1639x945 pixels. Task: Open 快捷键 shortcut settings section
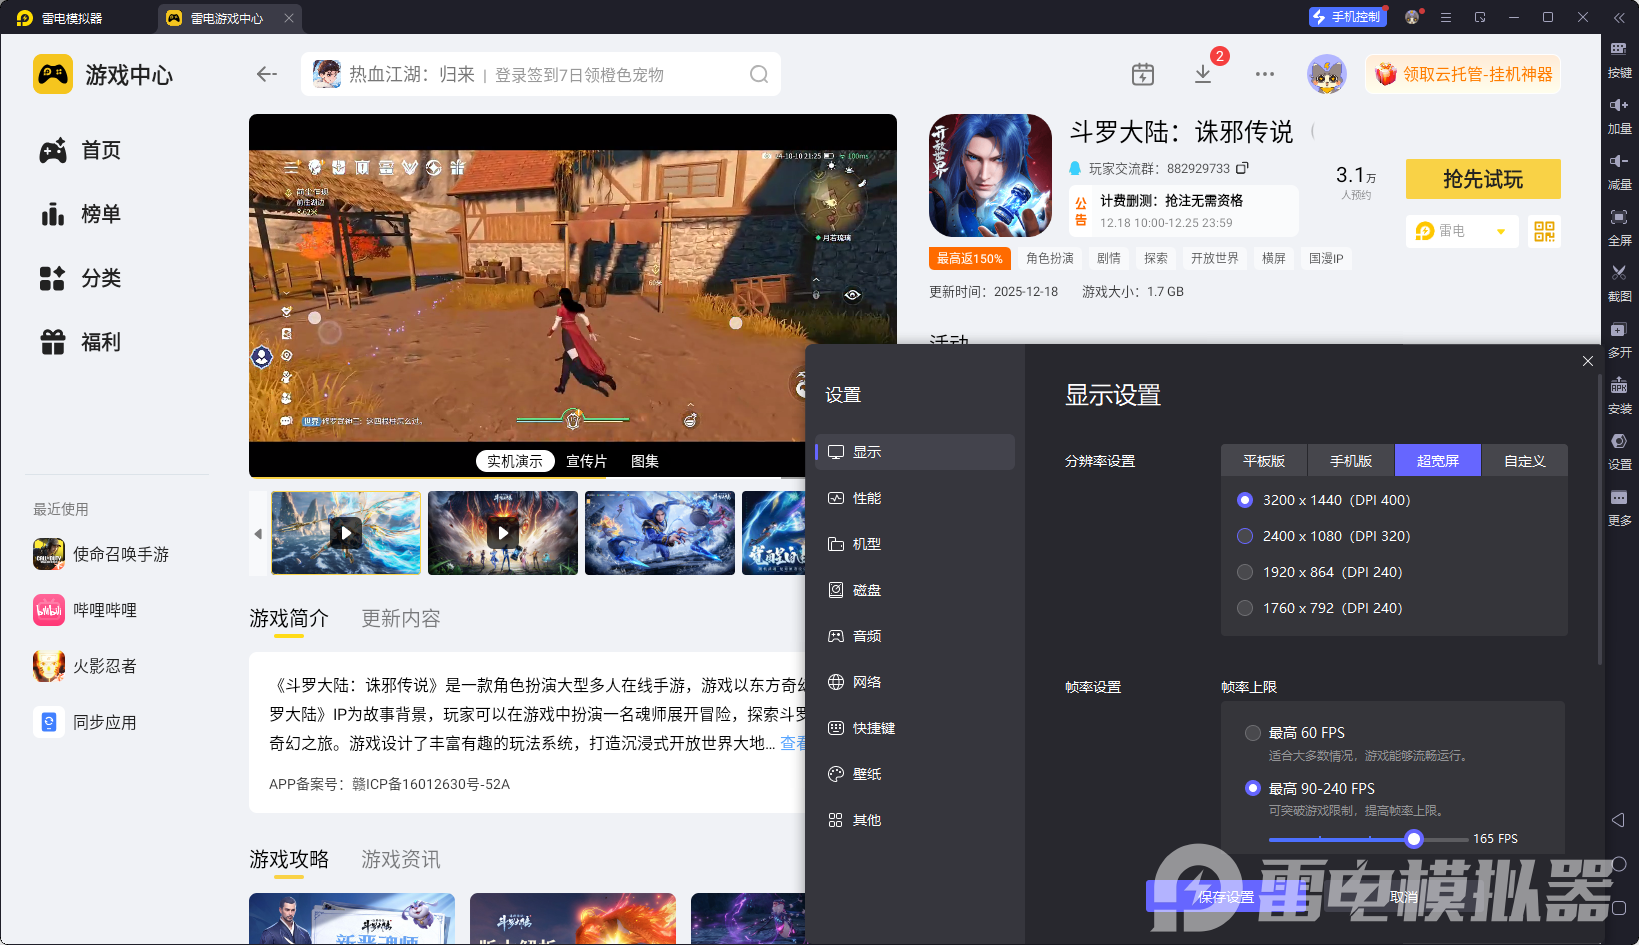[915, 728]
